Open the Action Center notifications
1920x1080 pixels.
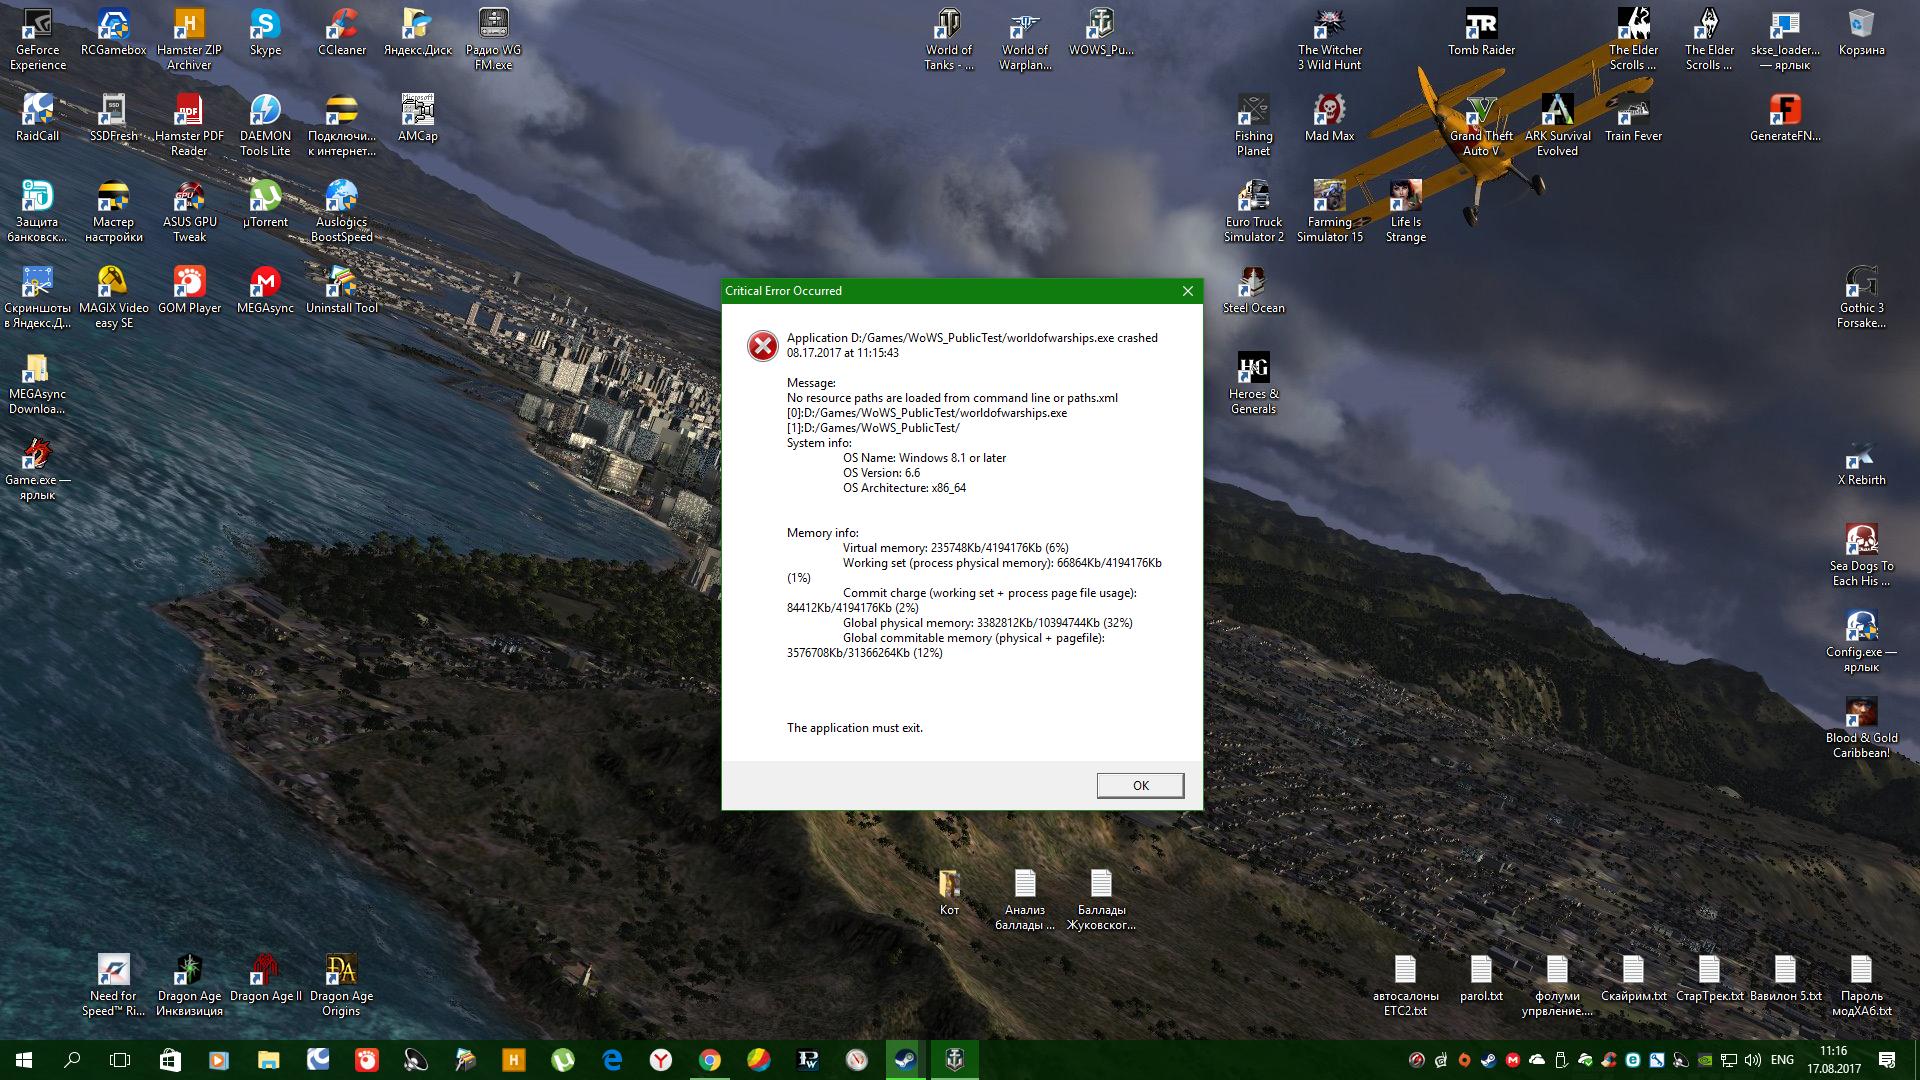1887,1060
